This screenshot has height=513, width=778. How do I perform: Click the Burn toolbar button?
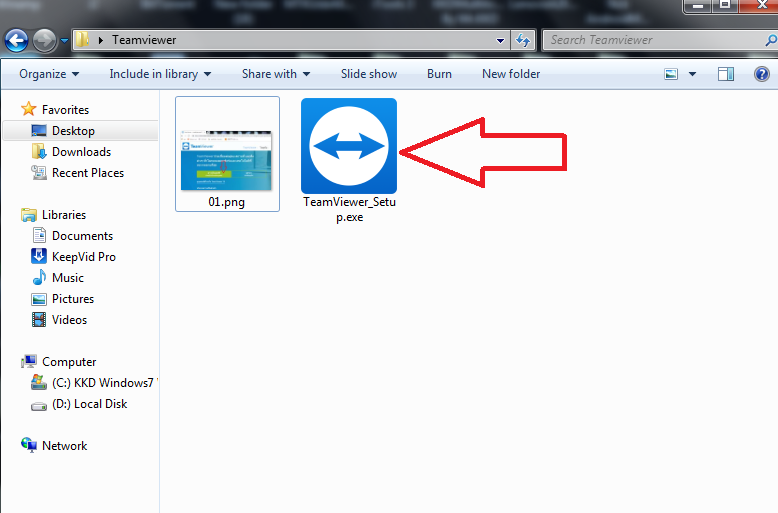pyautogui.click(x=439, y=74)
